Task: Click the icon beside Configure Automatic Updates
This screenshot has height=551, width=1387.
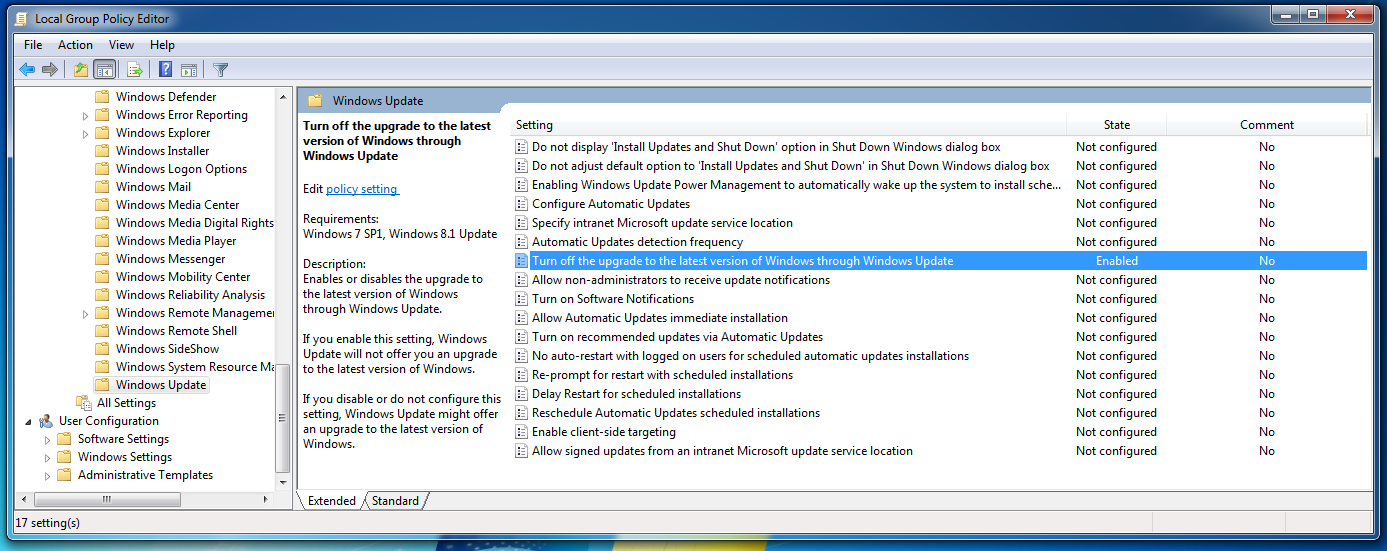Action: coord(521,204)
